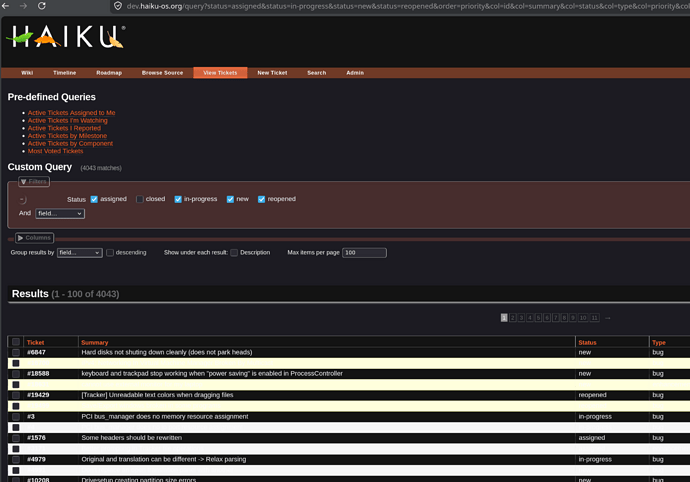Open Browse Source tab

click(x=162, y=73)
